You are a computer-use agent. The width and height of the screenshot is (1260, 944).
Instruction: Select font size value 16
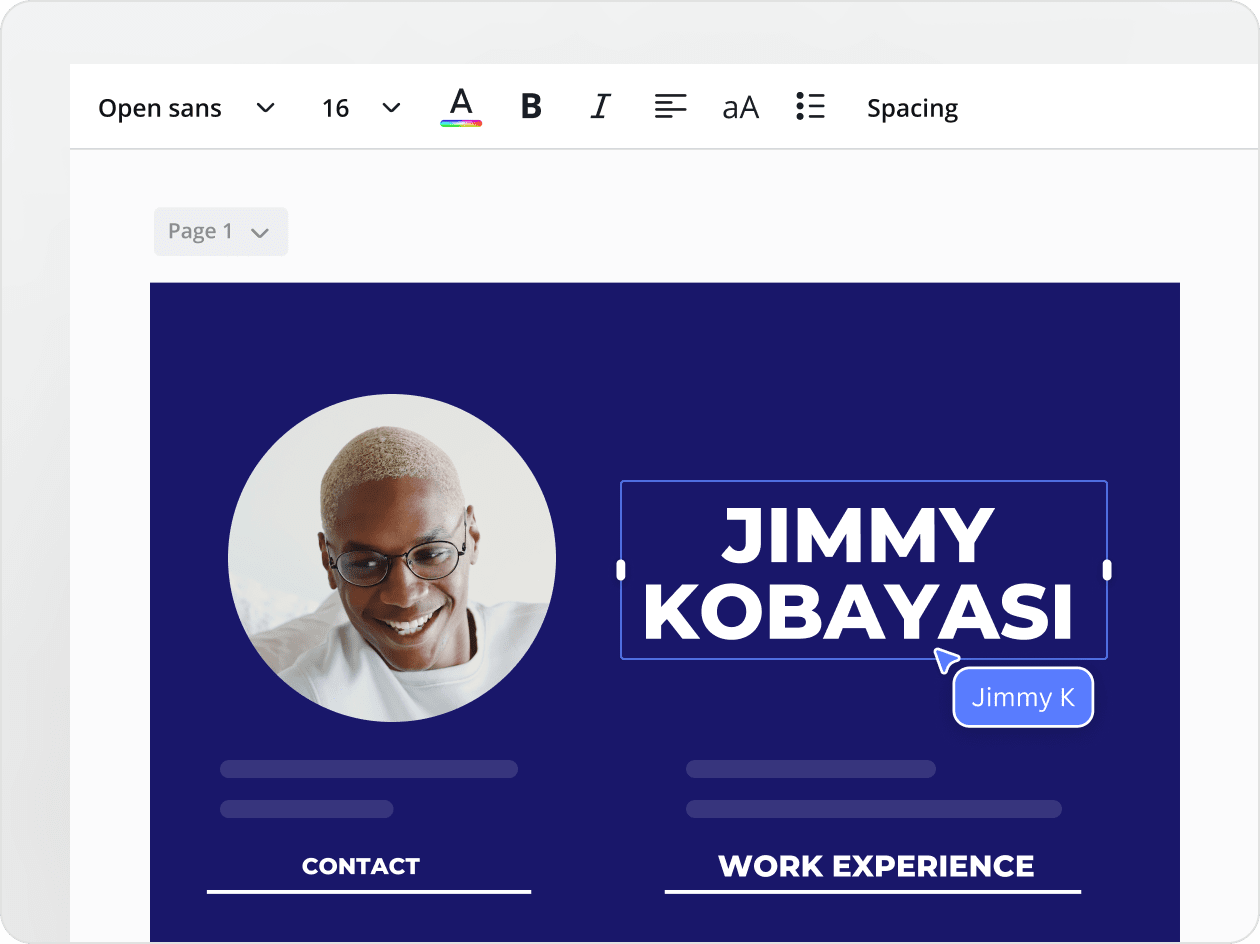tap(335, 107)
